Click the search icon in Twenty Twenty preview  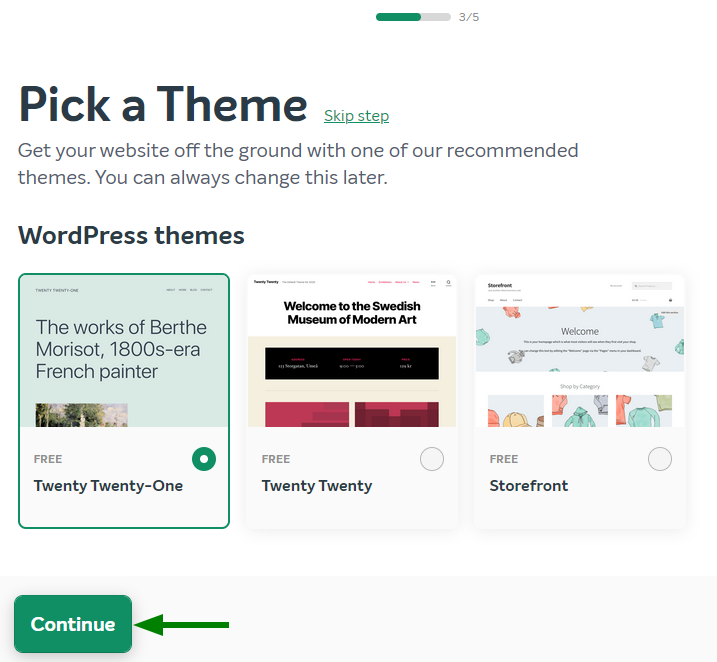(448, 283)
